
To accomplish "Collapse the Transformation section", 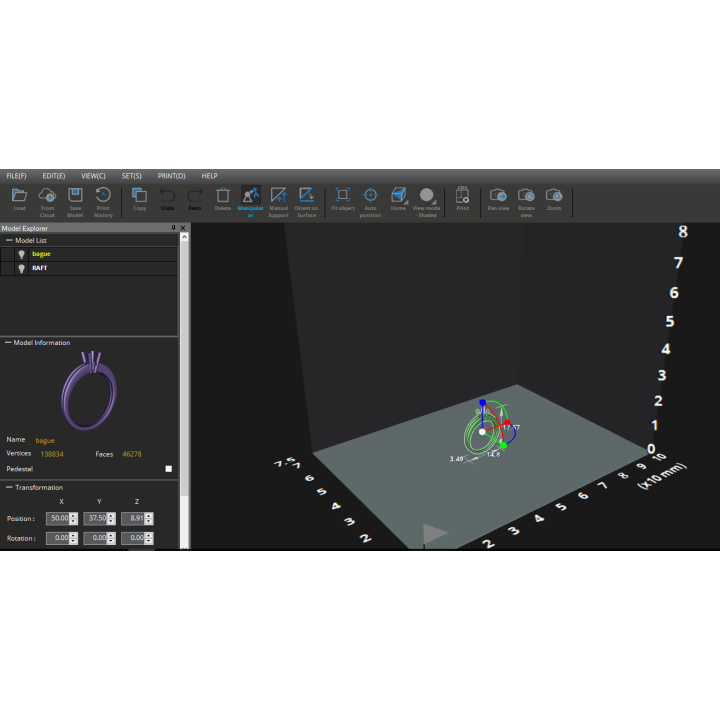I will click(x=9, y=487).
